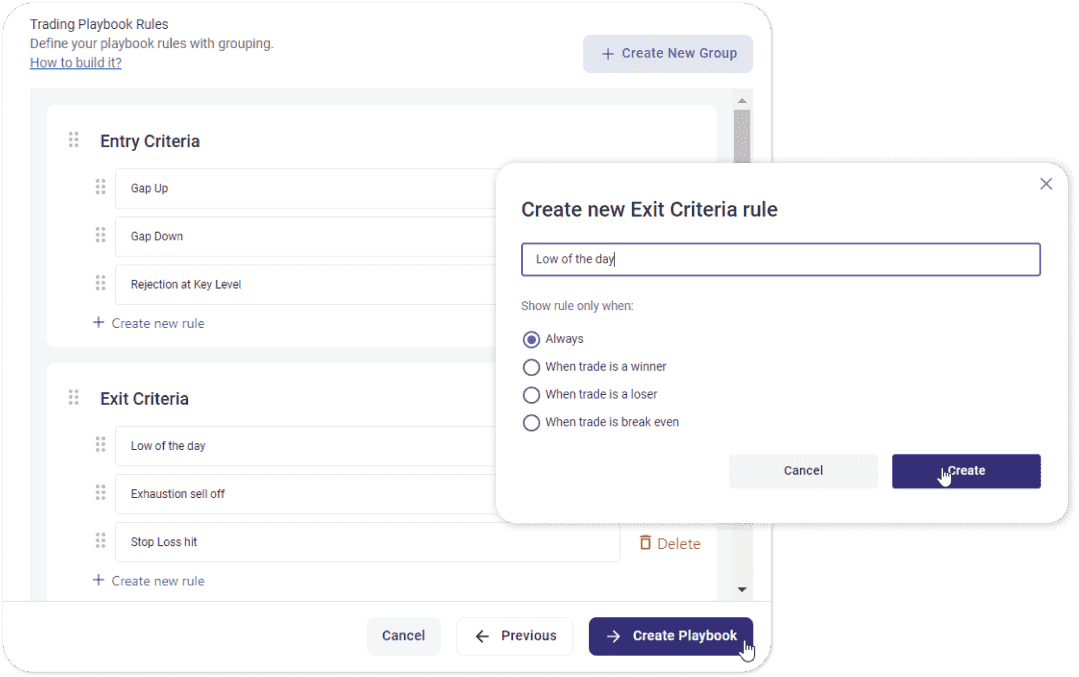Screen dimensions: 1079x677
Task: Go back with the Previous button
Action: 514,636
